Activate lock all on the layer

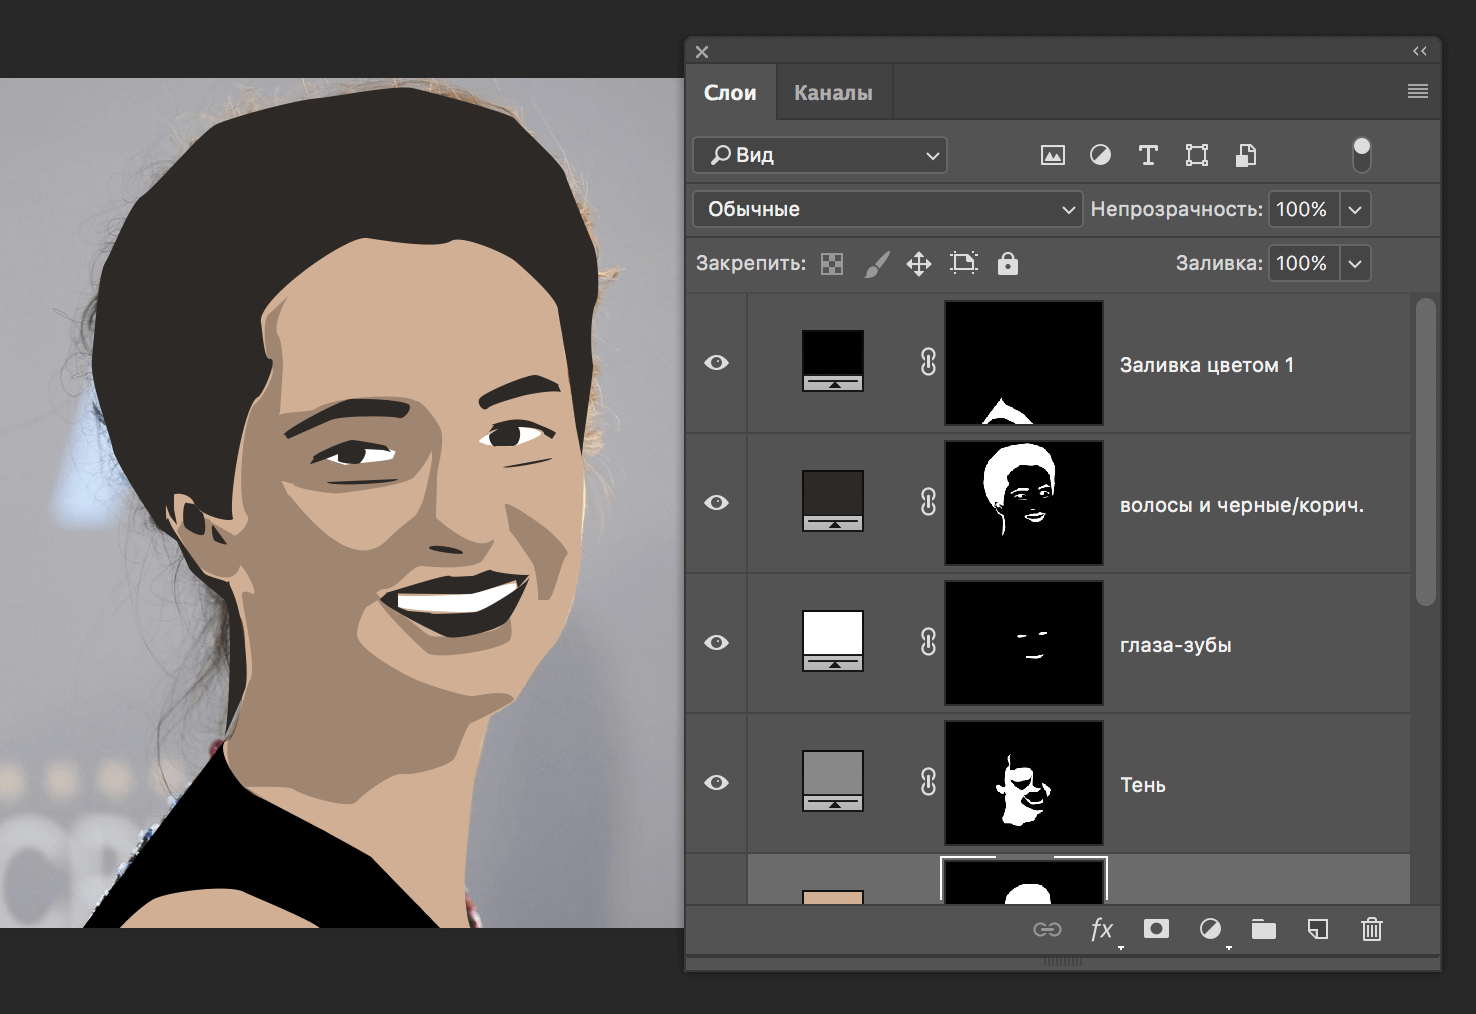coord(1007,263)
